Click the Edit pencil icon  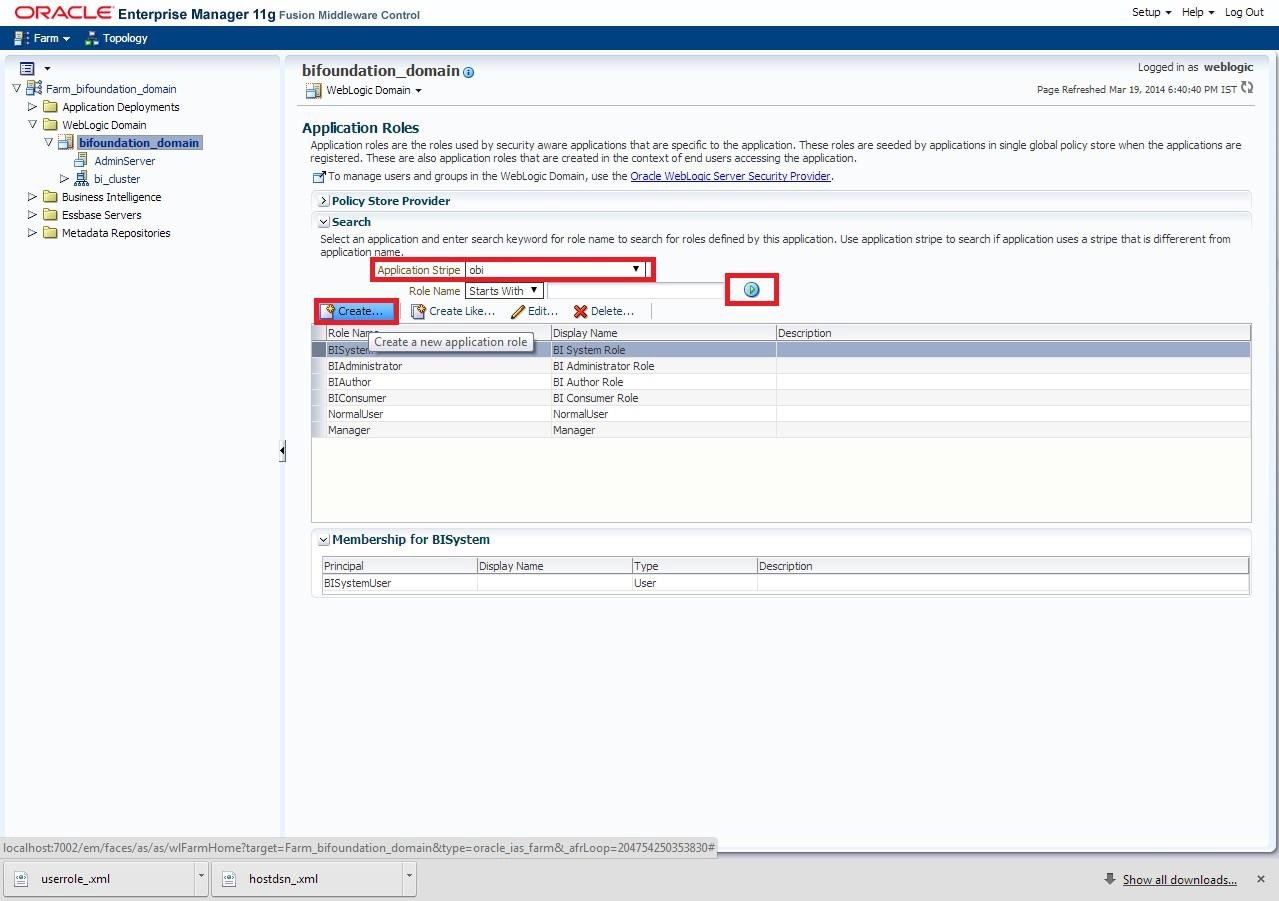518,312
